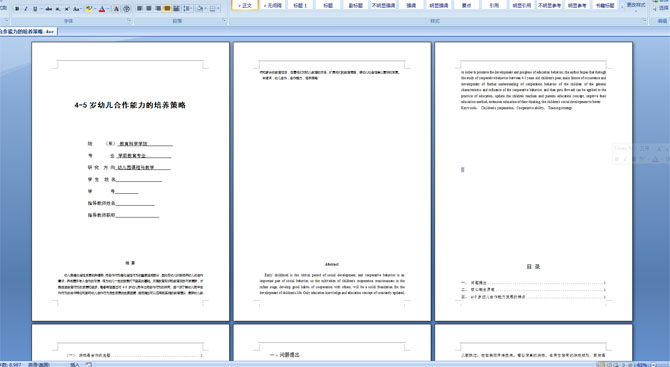Center align the paragraph

(x=149, y=9)
